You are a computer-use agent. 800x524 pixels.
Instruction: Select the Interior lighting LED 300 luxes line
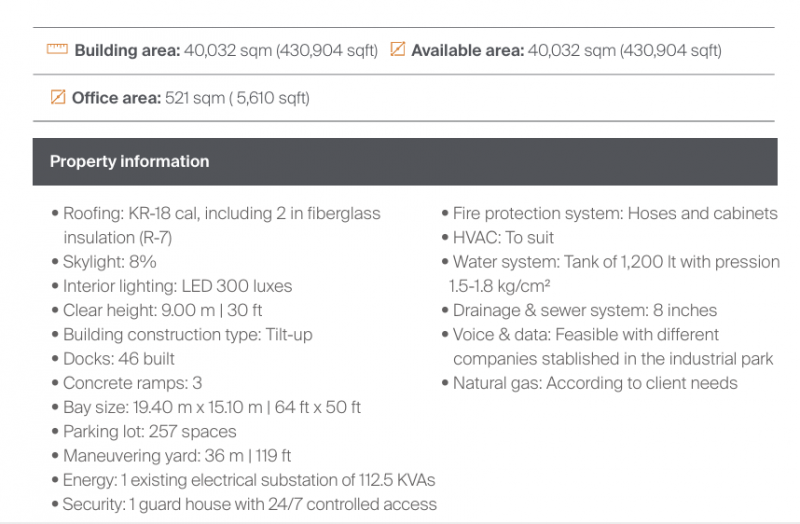pyautogui.click(x=177, y=286)
